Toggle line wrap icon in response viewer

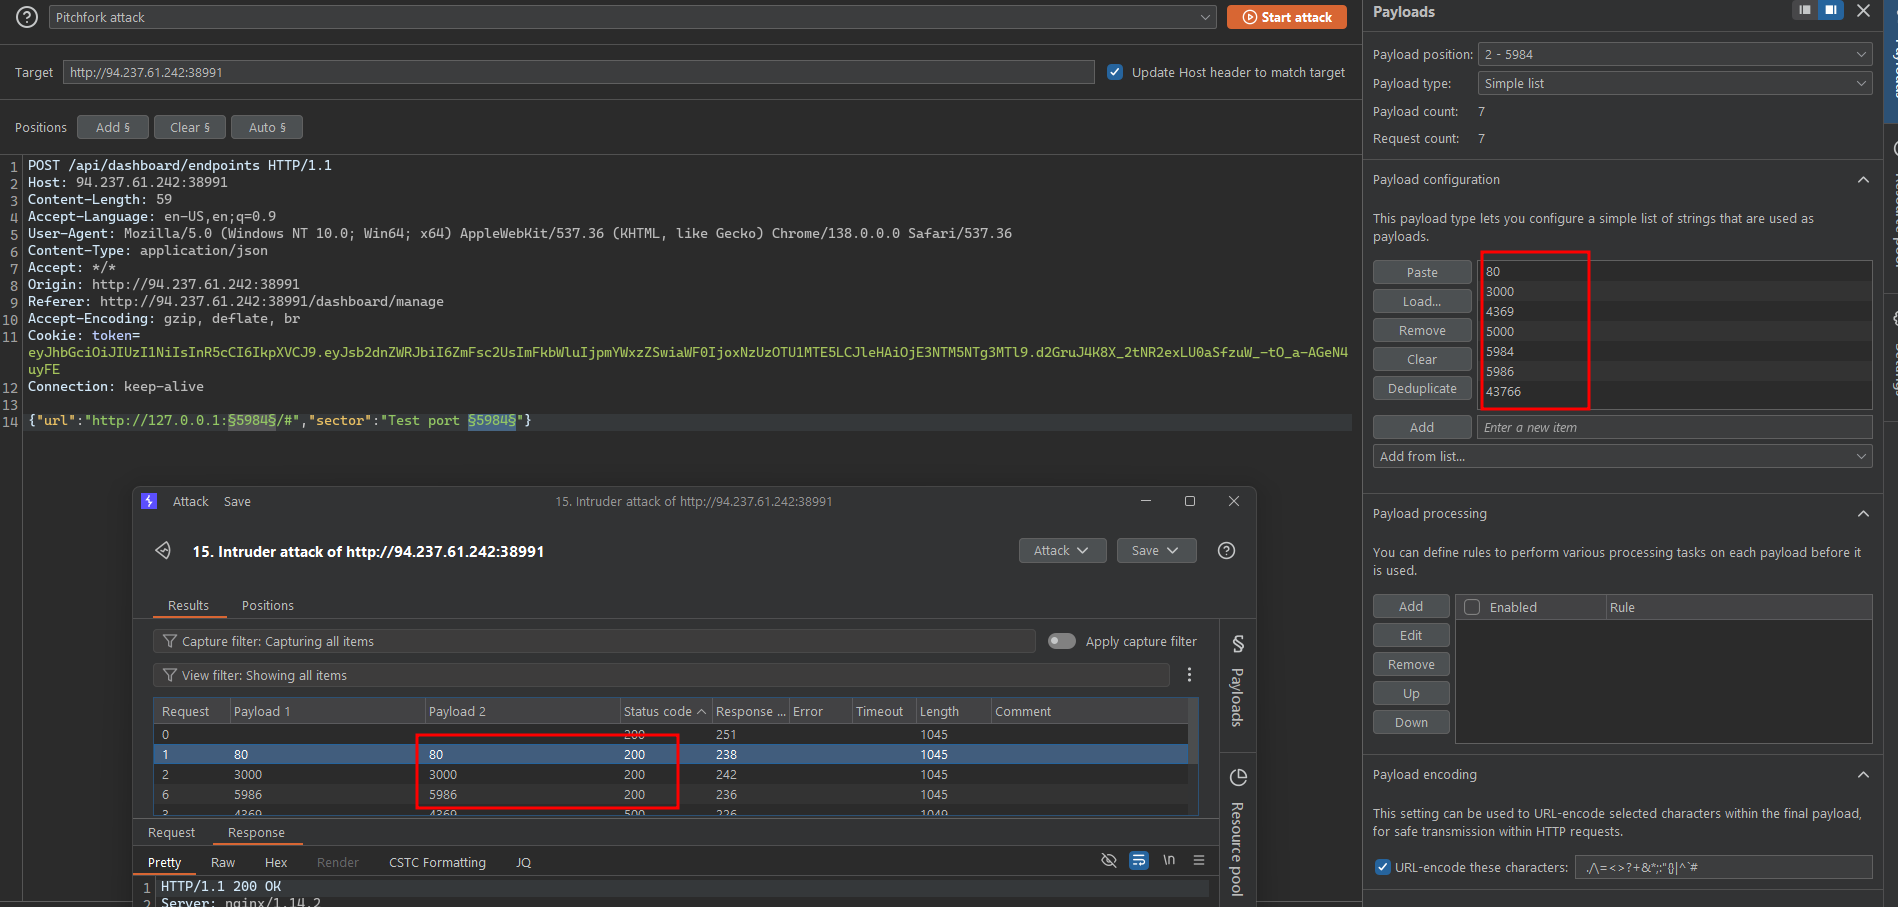pyautogui.click(x=1139, y=860)
